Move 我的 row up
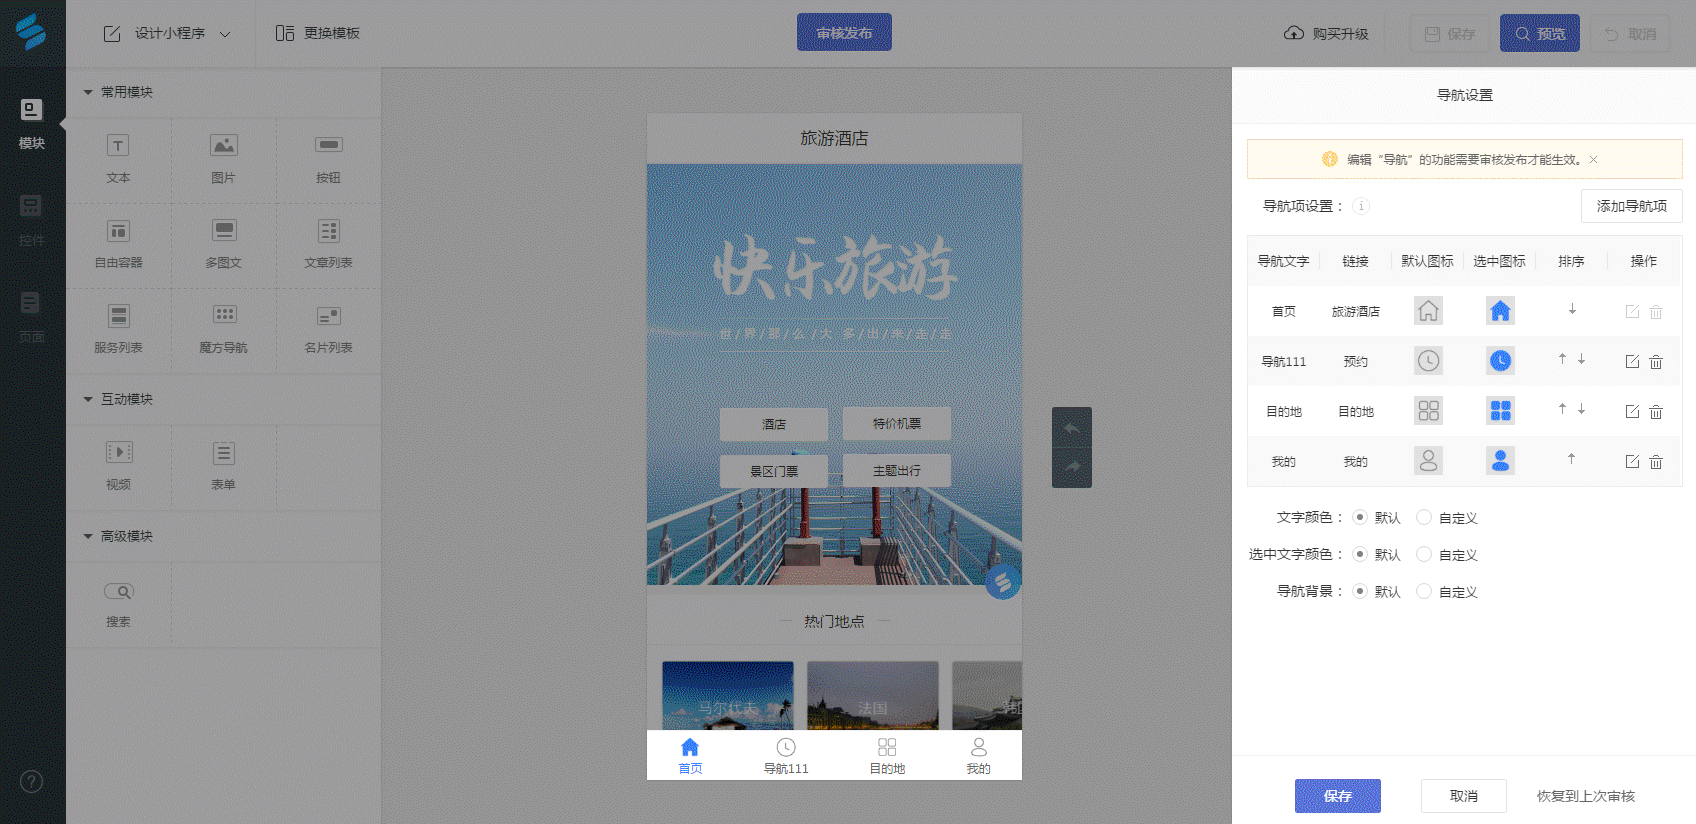The image size is (1696, 824). pos(1571,459)
